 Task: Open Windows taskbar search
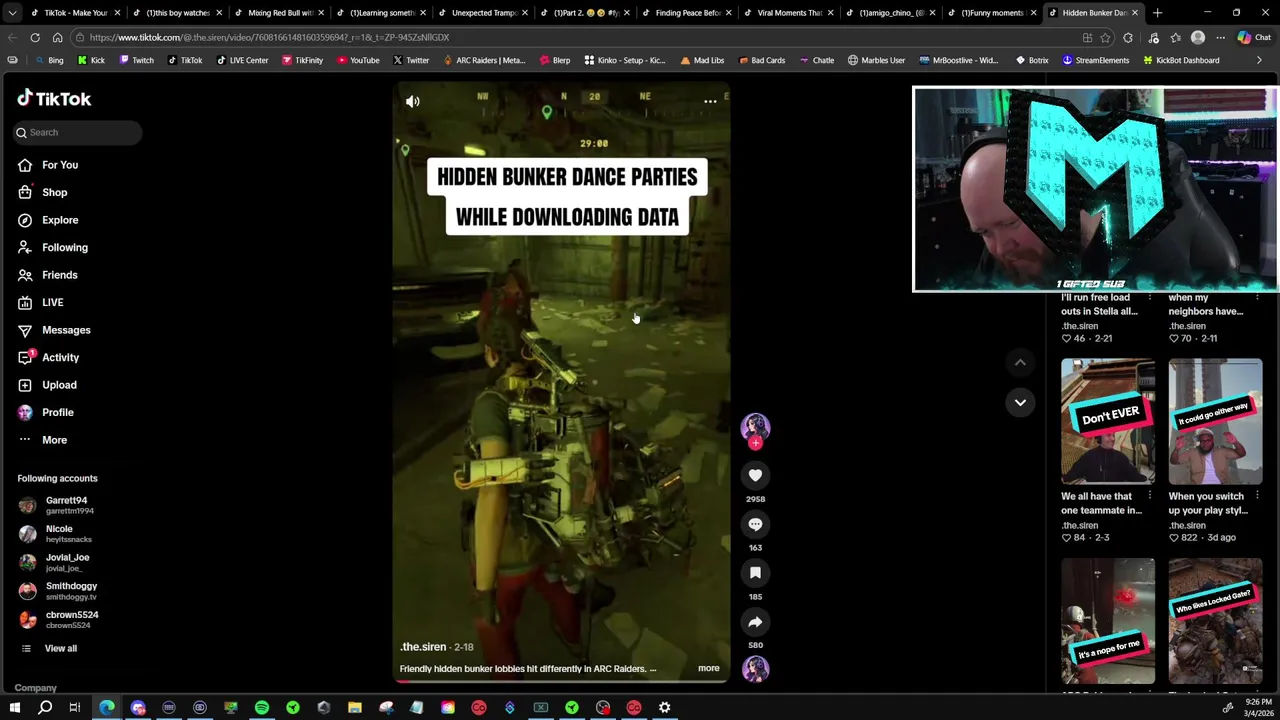point(45,708)
